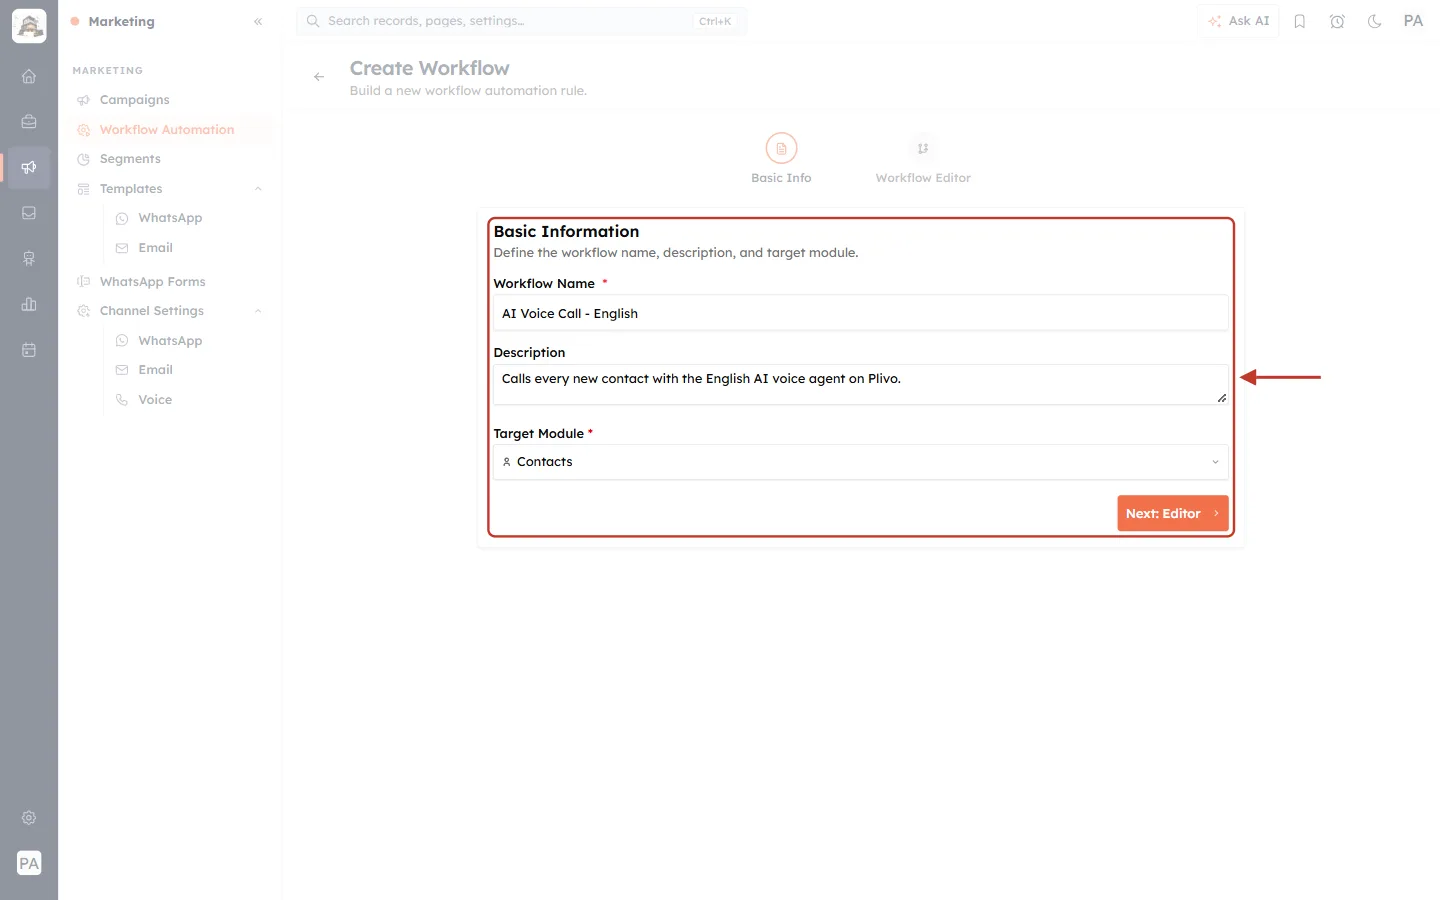Image resolution: width=1440 pixels, height=900 pixels.
Task: Click the PA avatar at the rail bottom
Action: 29,863
